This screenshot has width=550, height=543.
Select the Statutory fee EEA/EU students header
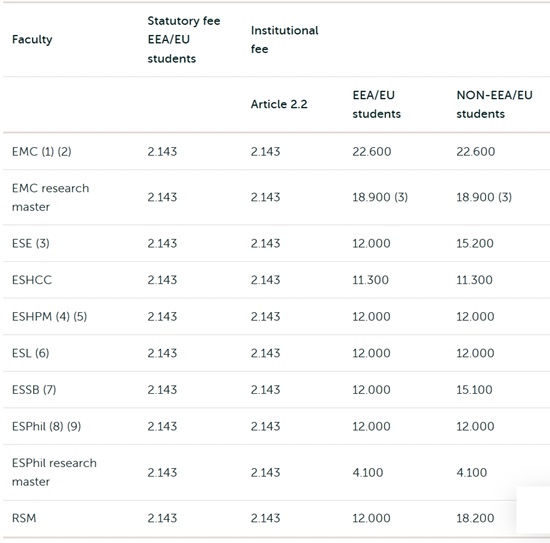click(184, 40)
